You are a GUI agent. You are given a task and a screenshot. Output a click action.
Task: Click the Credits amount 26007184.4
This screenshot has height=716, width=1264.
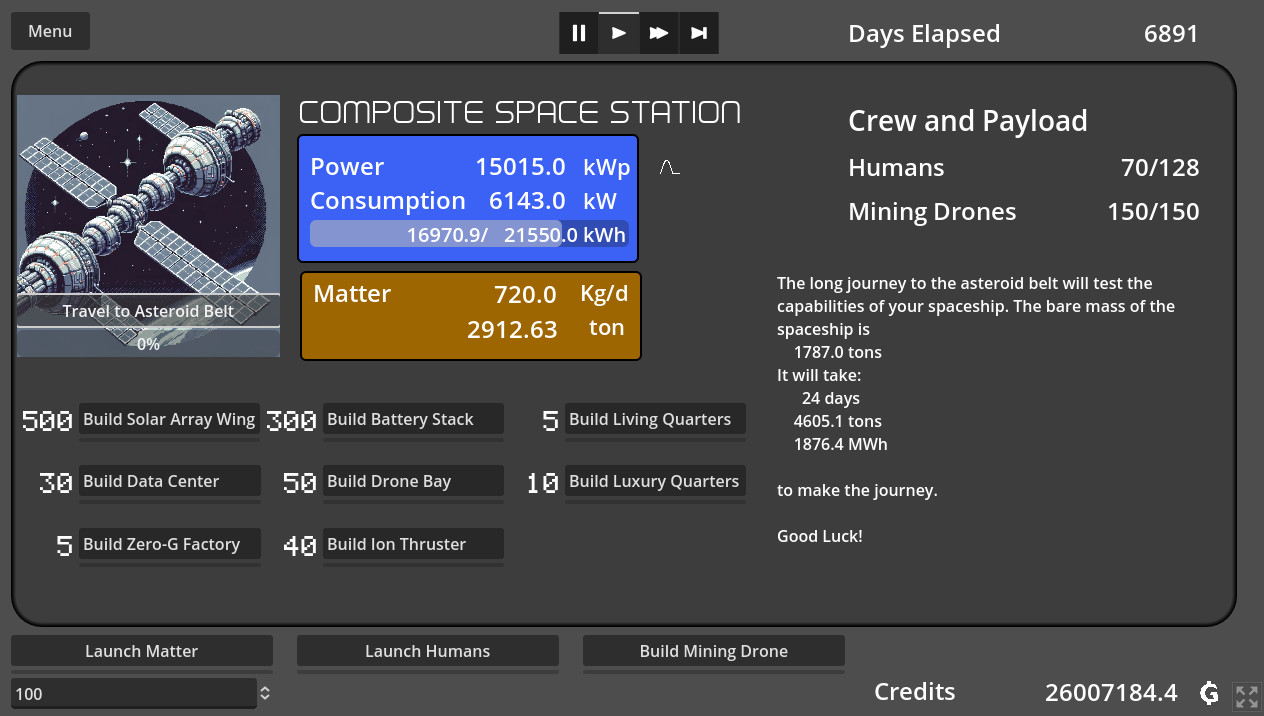click(x=1111, y=692)
